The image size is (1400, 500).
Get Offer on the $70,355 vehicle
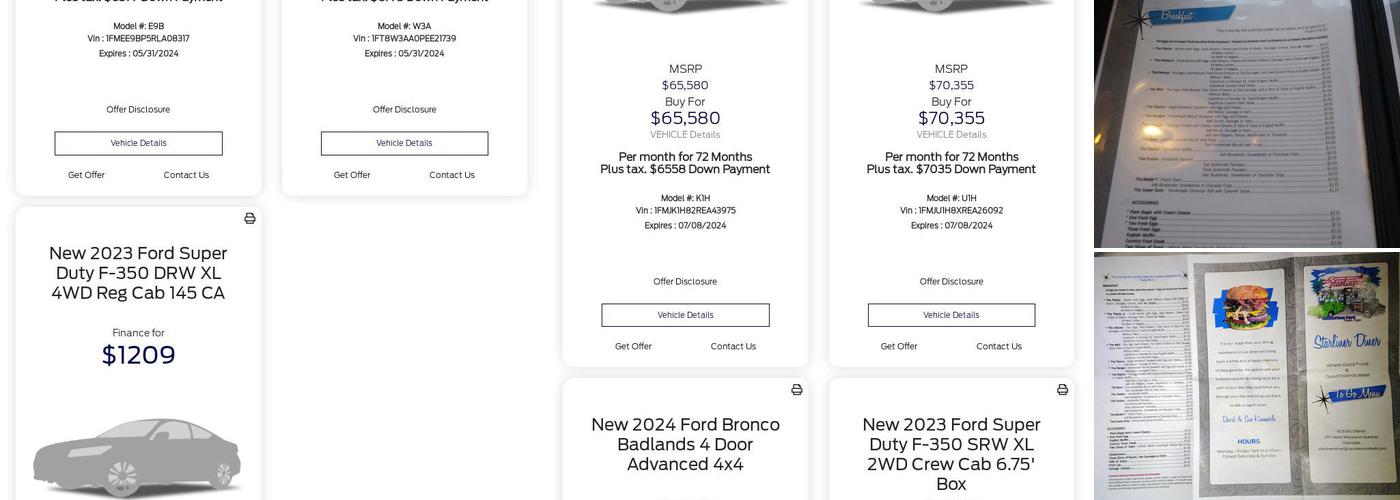point(899,347)
